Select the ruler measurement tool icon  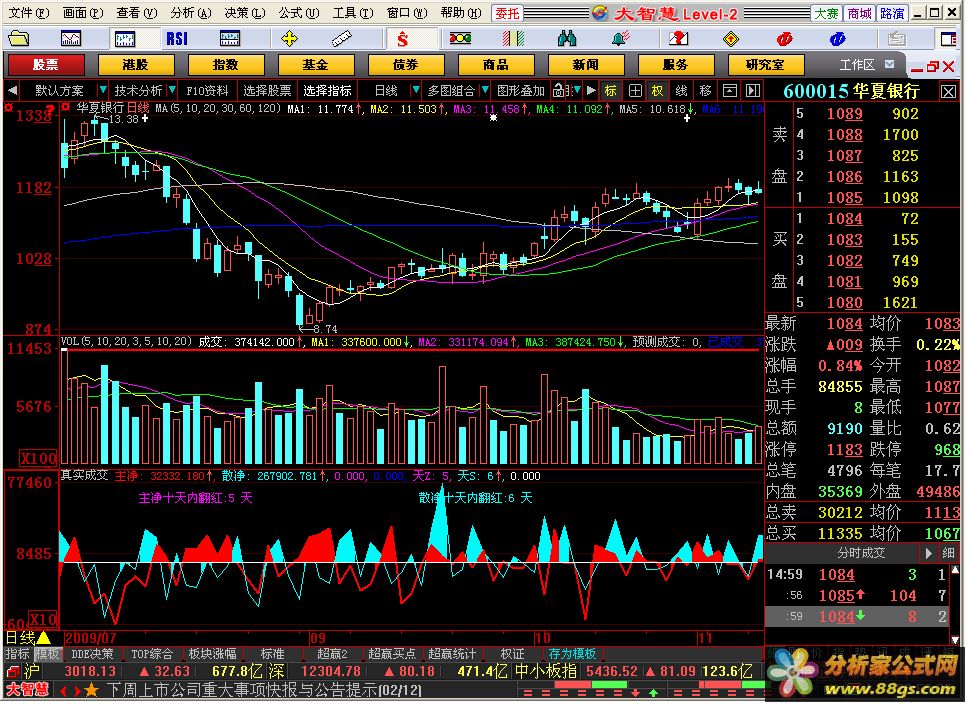coord(341,39)
